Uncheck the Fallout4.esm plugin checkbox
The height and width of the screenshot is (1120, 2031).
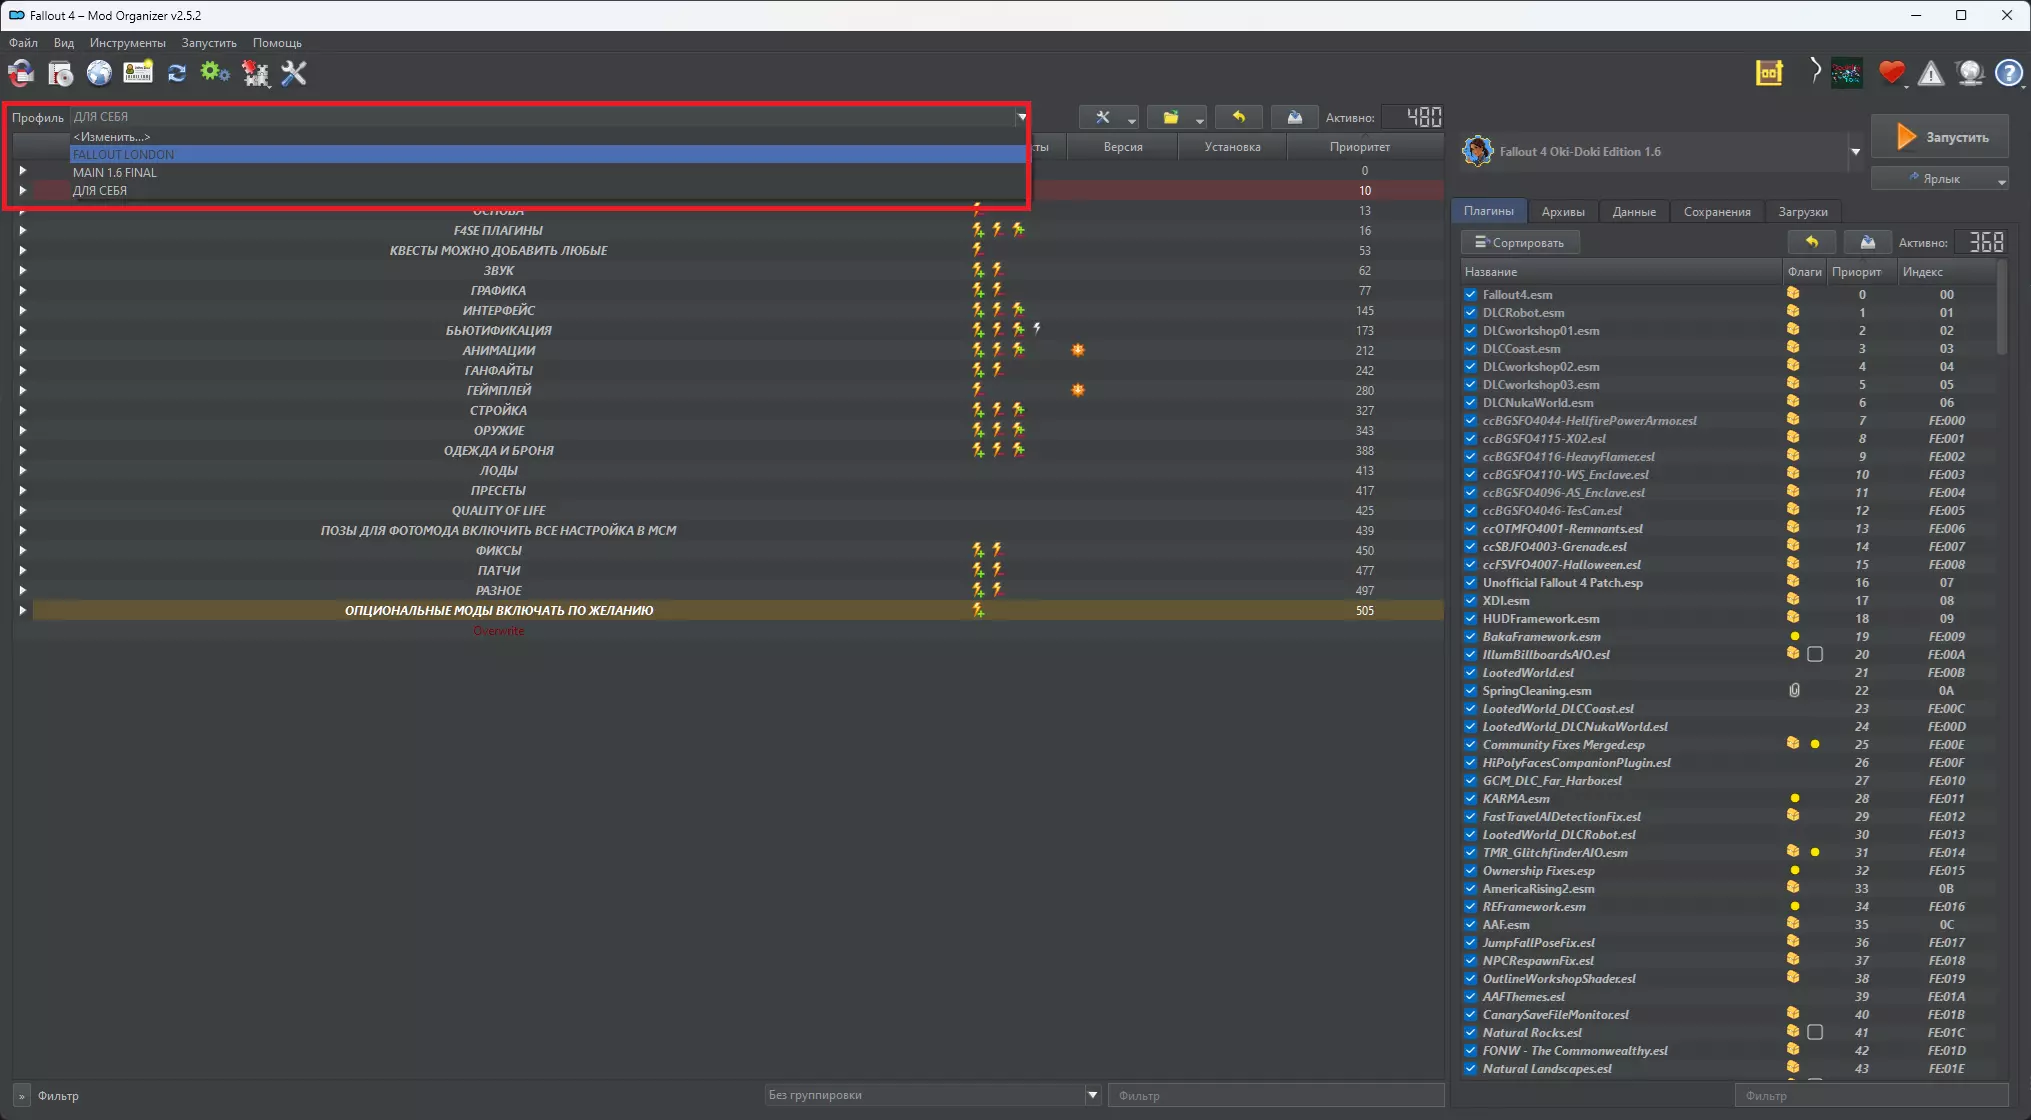click(1470, 295)
